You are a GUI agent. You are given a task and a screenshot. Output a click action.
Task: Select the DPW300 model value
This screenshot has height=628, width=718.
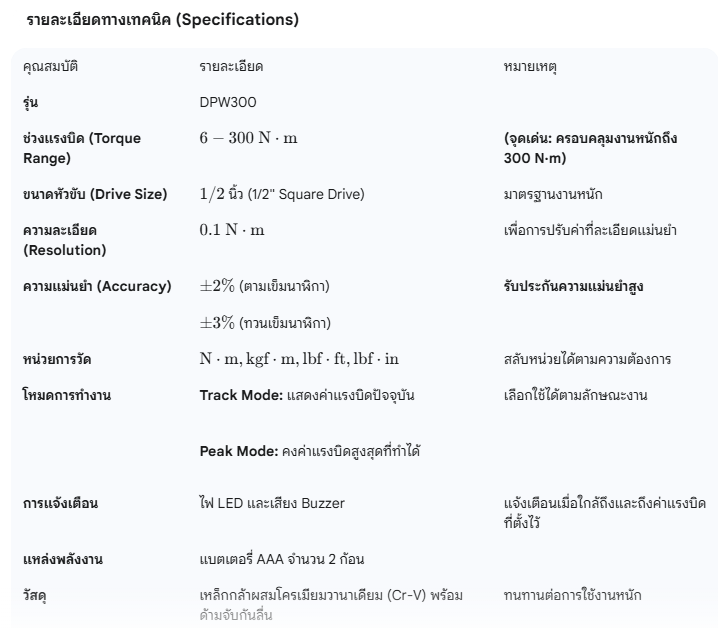pos(227,102)
